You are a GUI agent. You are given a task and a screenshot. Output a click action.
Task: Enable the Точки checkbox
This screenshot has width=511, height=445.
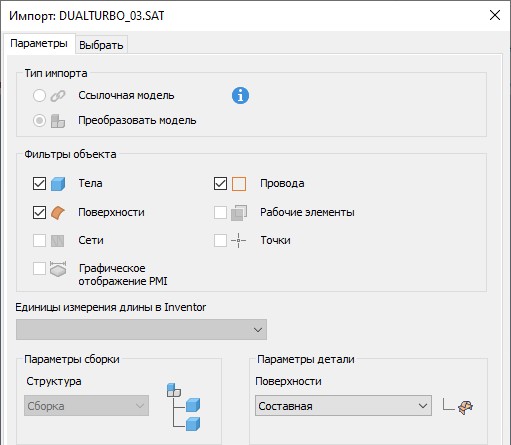click(220, 240)
